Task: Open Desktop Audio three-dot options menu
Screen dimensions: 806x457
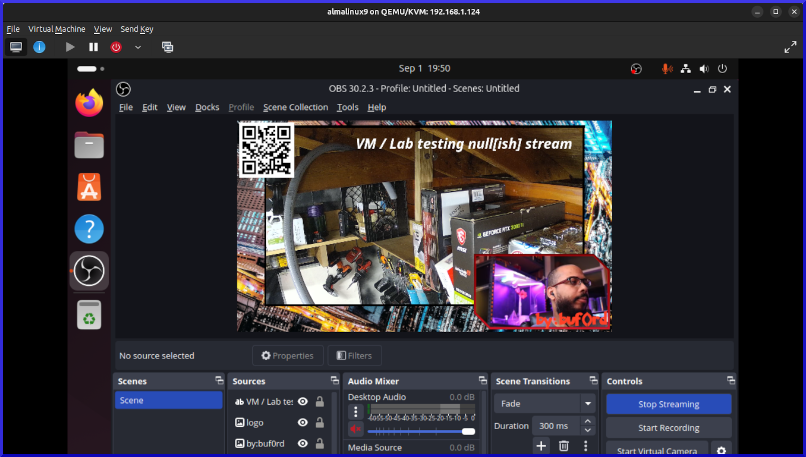Action: (356, 412)
